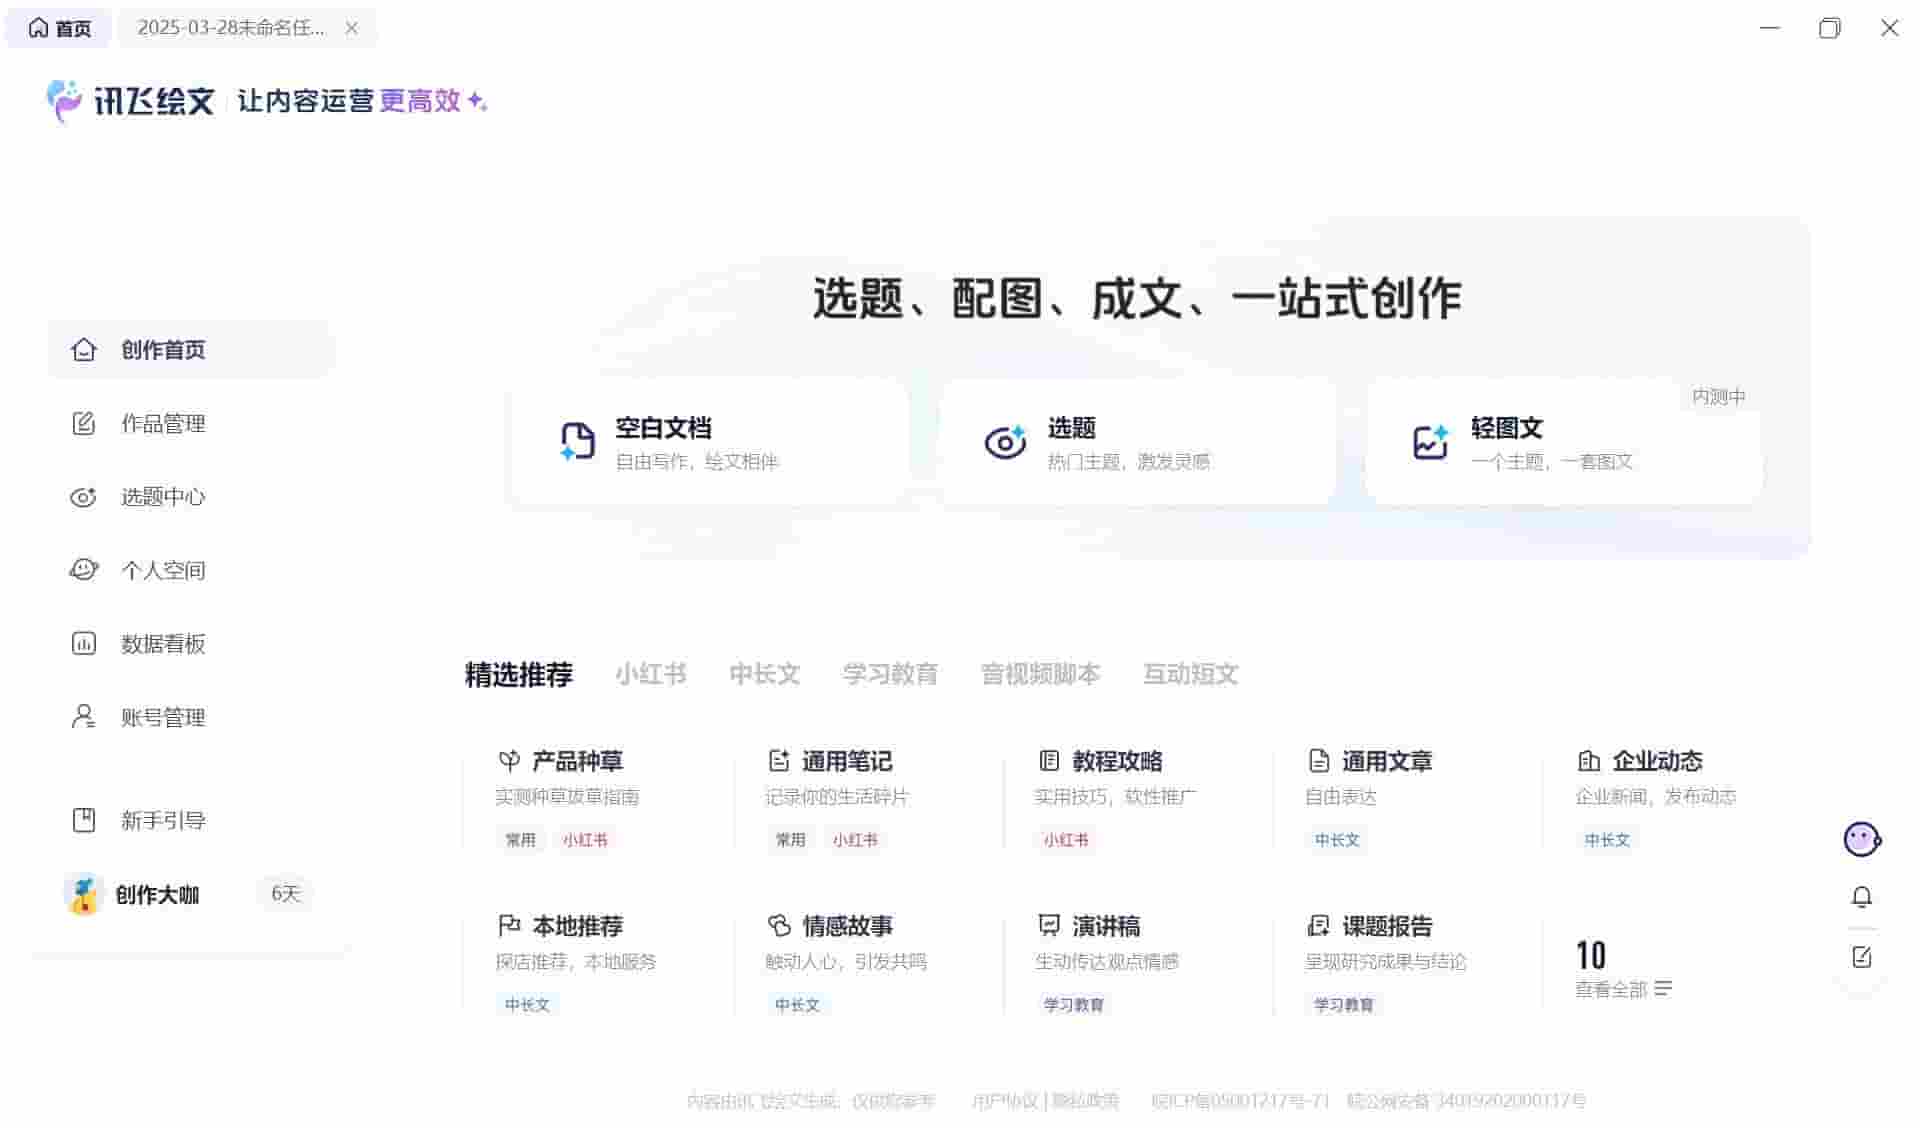The image size is (1920, 1128).
Task: Select 创作首页 in the sidebar
Action: (163, 350)
